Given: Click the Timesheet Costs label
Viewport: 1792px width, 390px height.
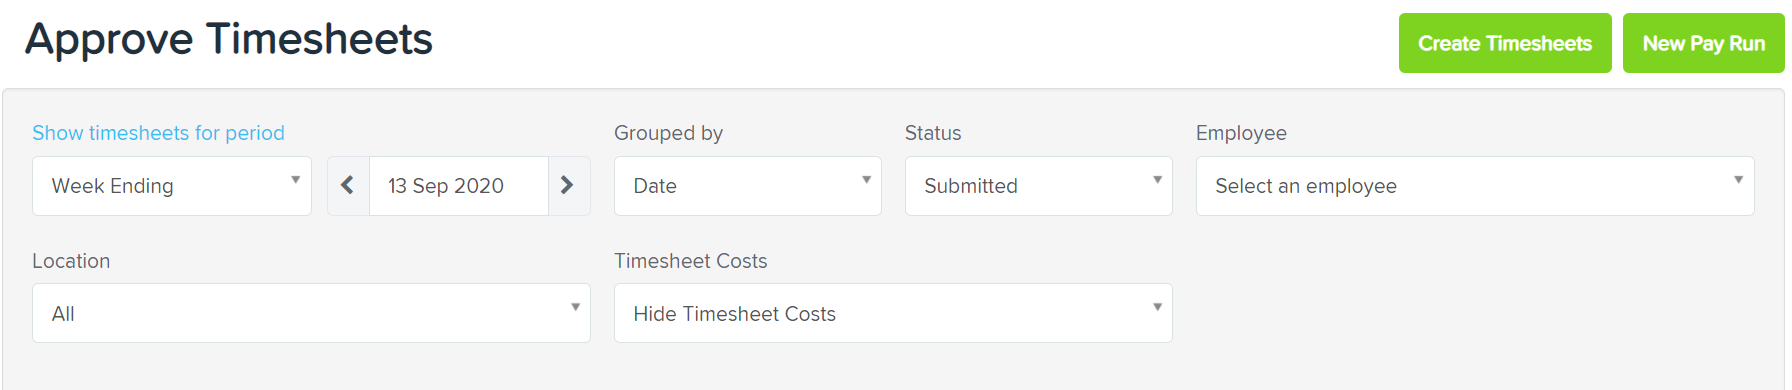Looking at the screenshot, I should (691, 261).
